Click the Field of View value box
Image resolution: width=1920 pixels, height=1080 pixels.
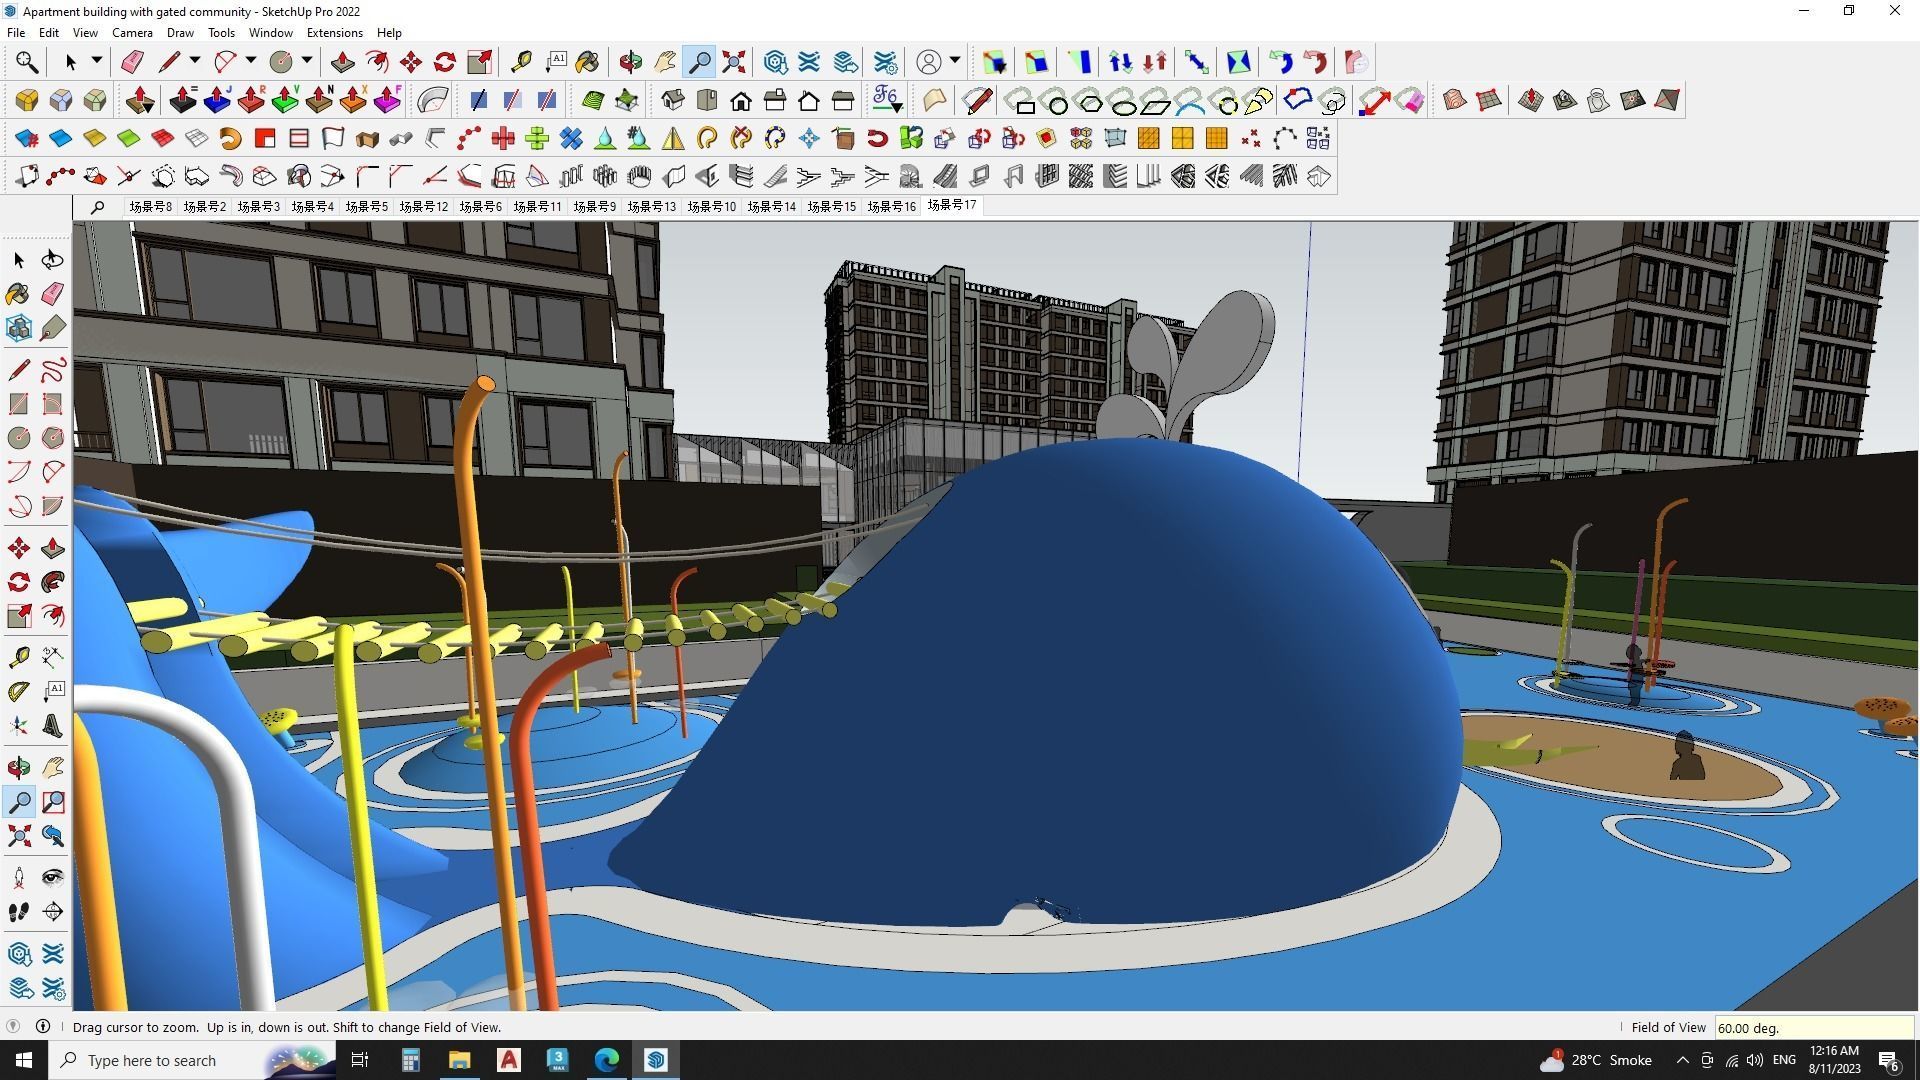tap(1812, 1027)
